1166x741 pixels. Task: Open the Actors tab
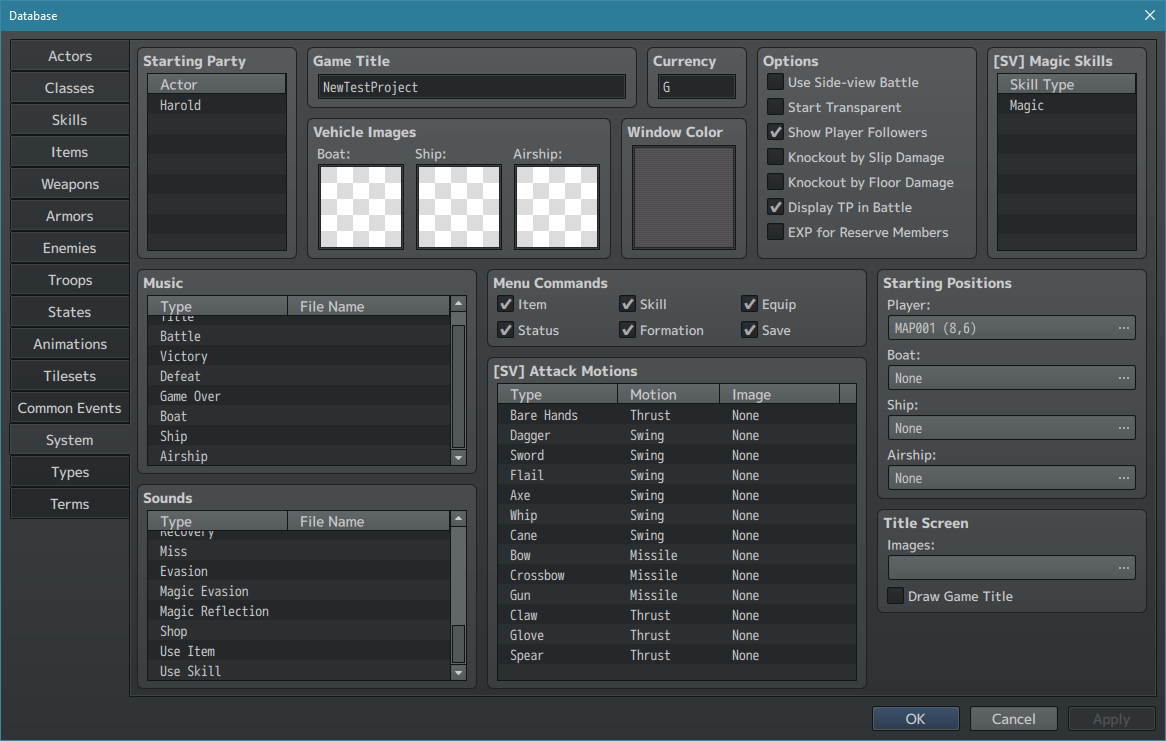70,56
